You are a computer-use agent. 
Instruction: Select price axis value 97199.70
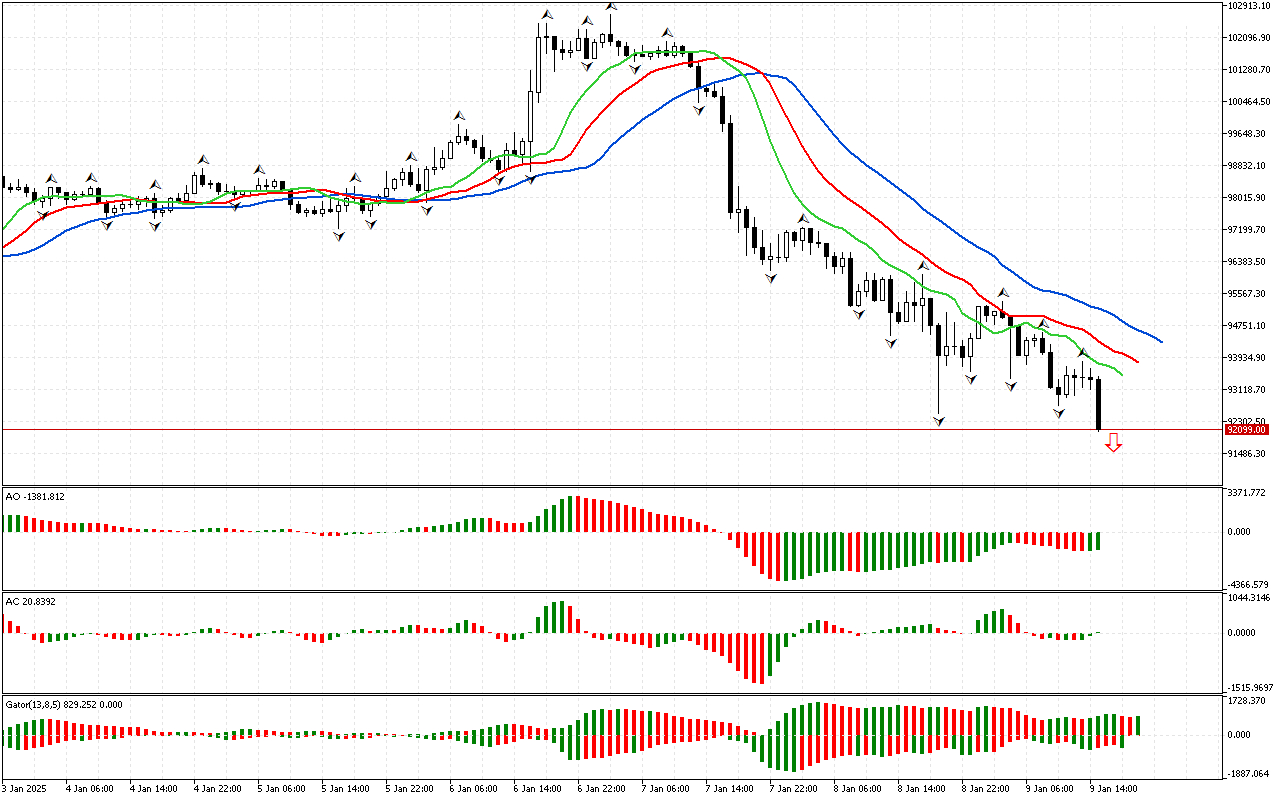(1247, 230)
